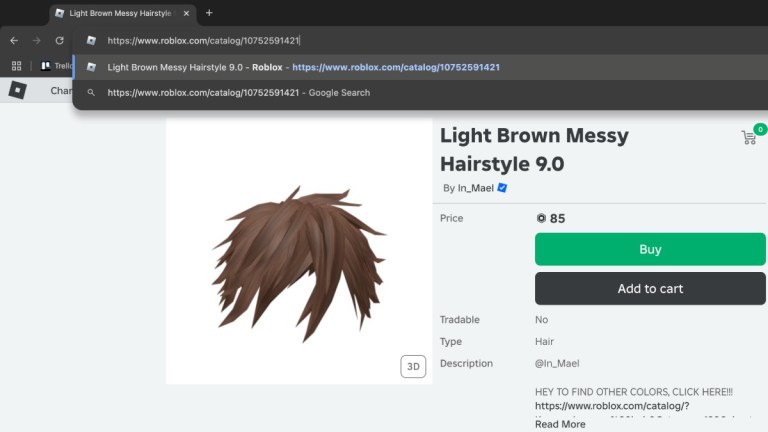Click the Add to cart button
This screenshot has height=432, width=768.
(650, 288)
